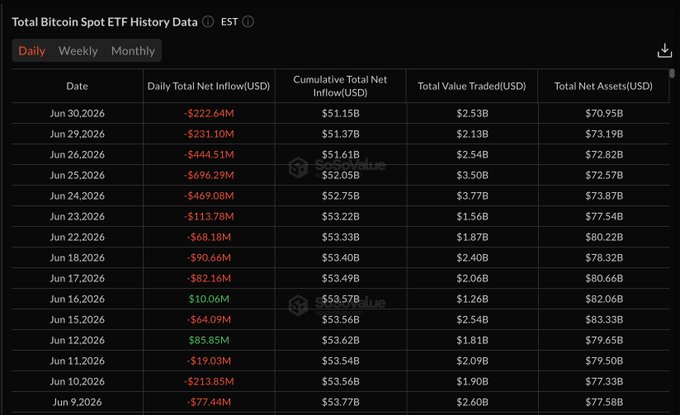
Task: Click the EST timezone label
Action: [229, 22]
